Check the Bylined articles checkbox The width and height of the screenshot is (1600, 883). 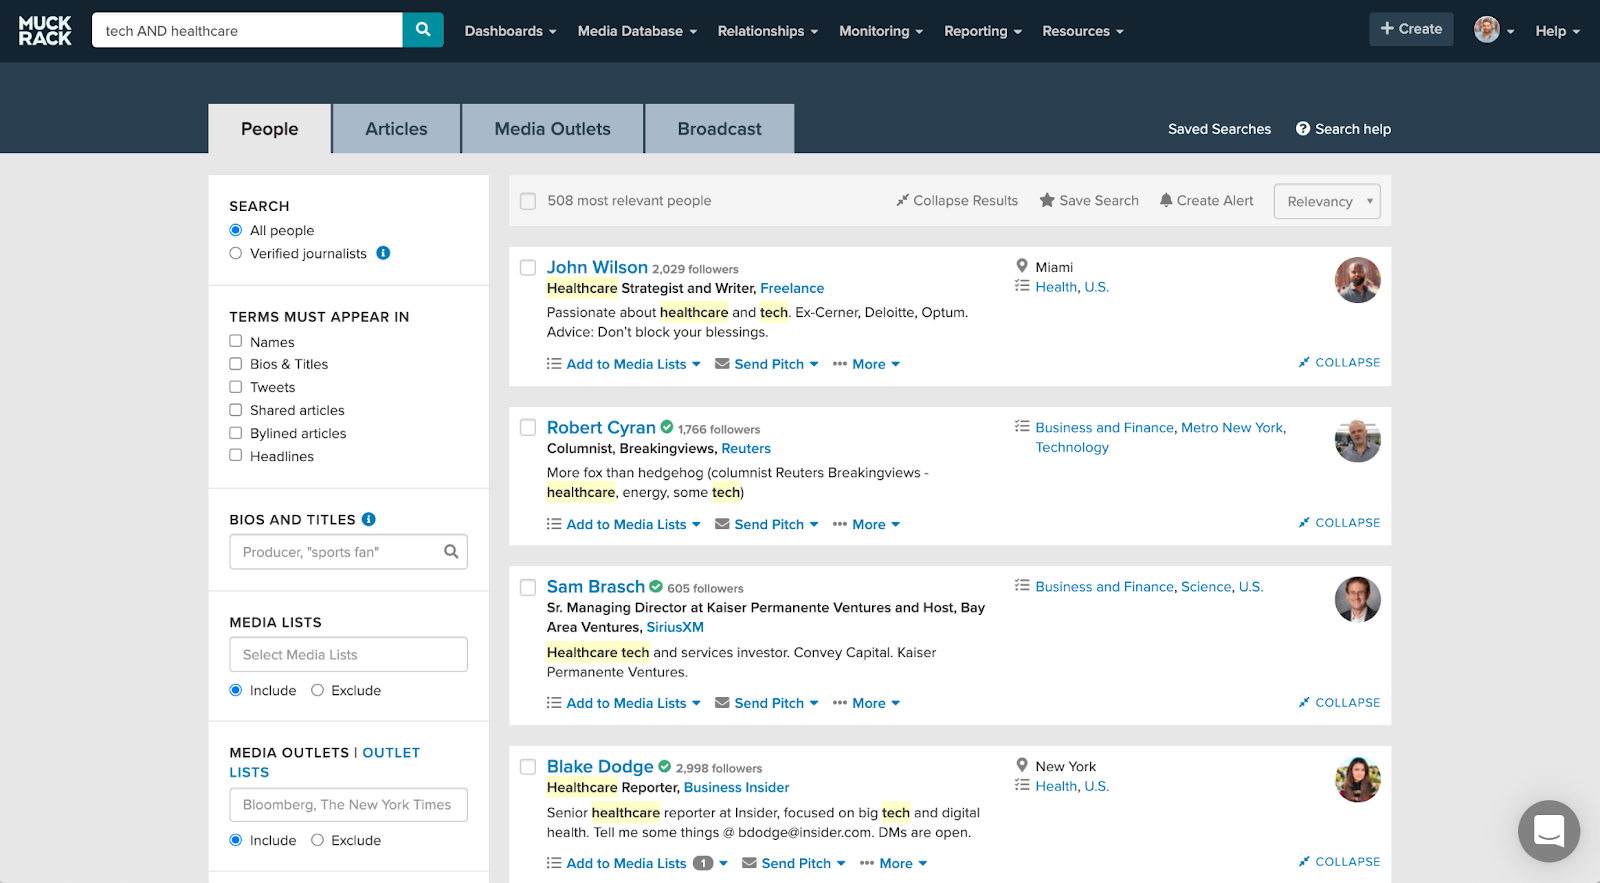pos(236,433)
